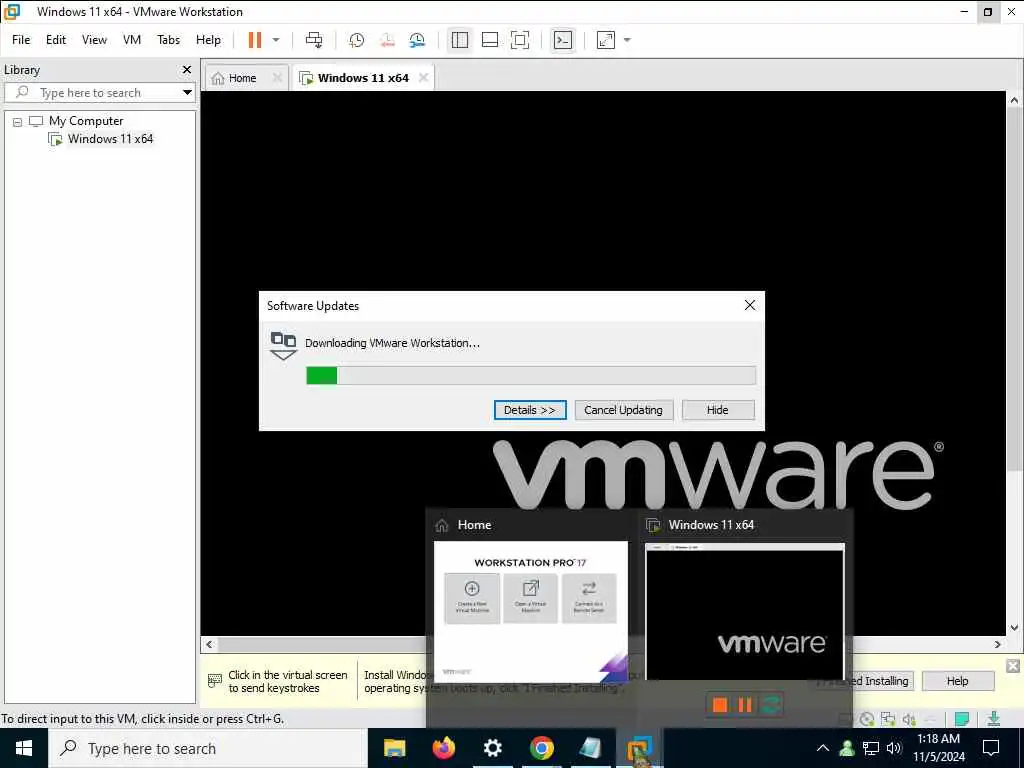The width and height of the screenshot is (1024, 768).
Task: Select Windows 11 x64 in library tree
Action: tap(110, 138)
